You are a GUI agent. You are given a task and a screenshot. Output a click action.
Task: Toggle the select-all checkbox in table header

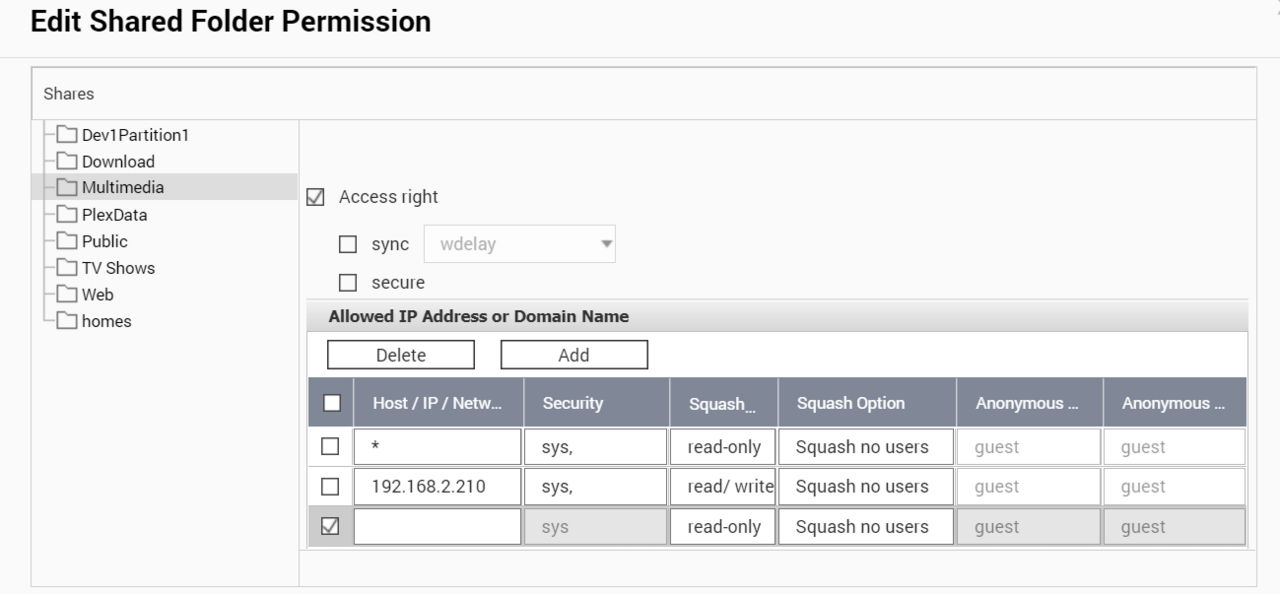(x=332, y=403)
